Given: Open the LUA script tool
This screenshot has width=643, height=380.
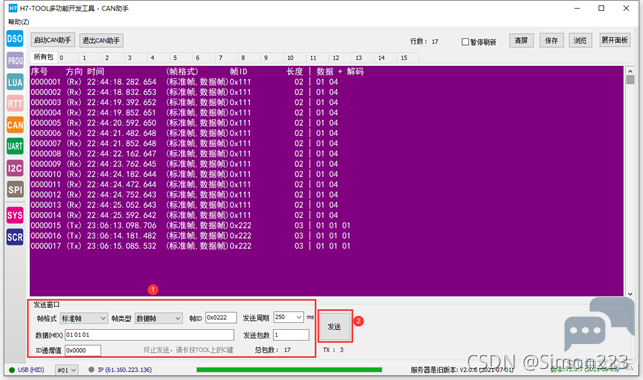Looking at the screenshot, I should pyautogui.click(x=15, y=82).
